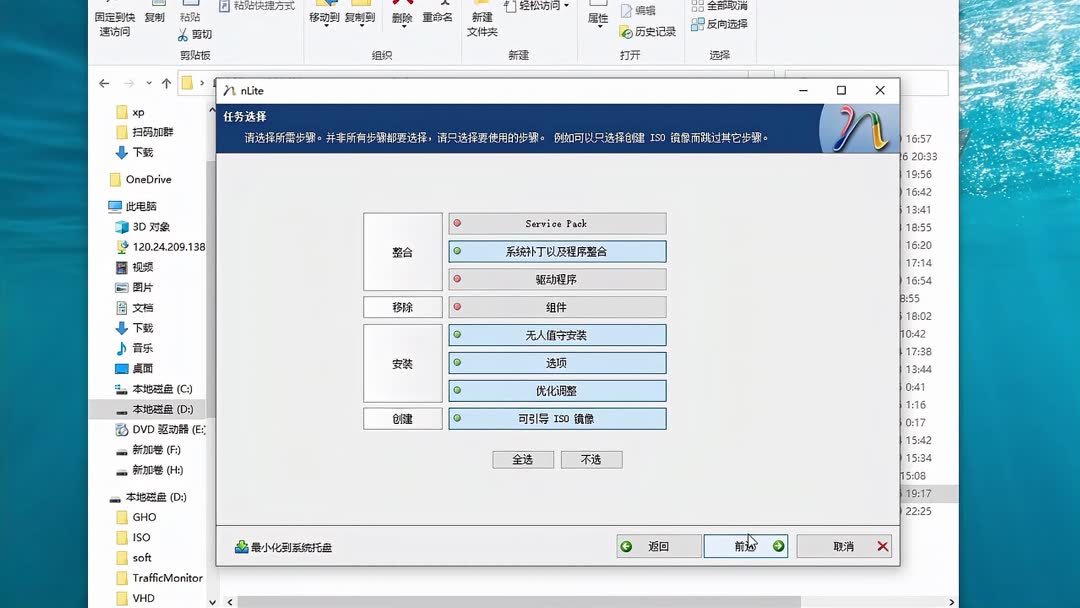Image resolution: width=1080 pixels, height=608 pixels.
Task: Click the 全选 button in nLite
Action: tap(523, 459)
